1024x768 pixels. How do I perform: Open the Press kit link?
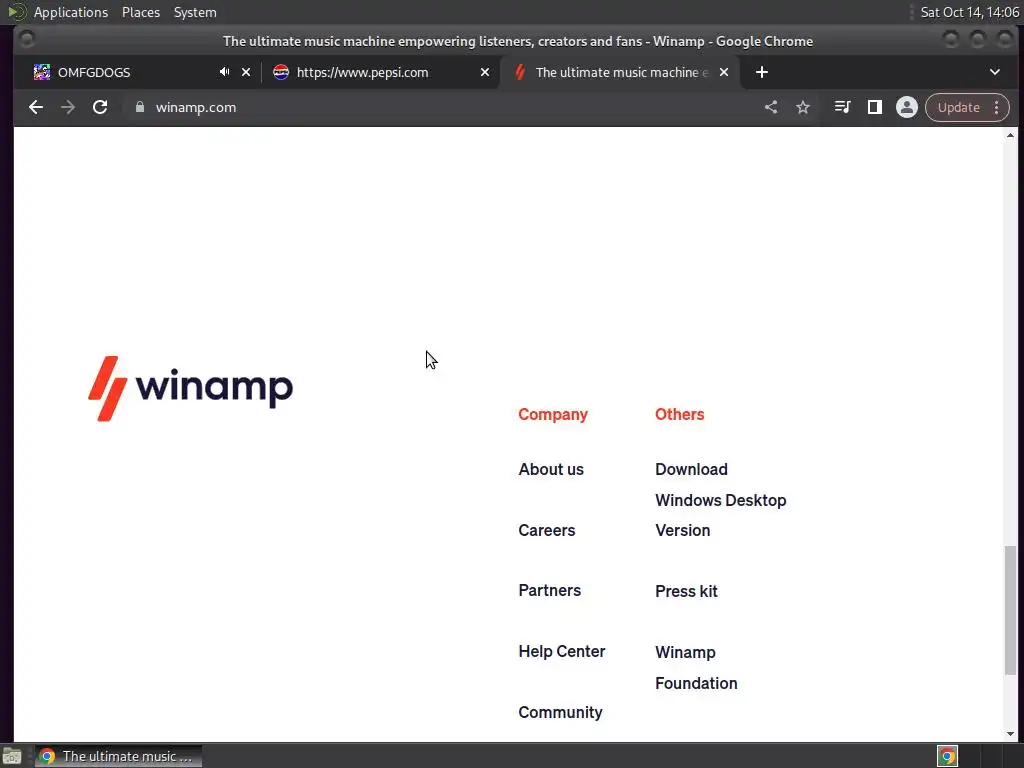pyautogui.click(x=686, y=591)
